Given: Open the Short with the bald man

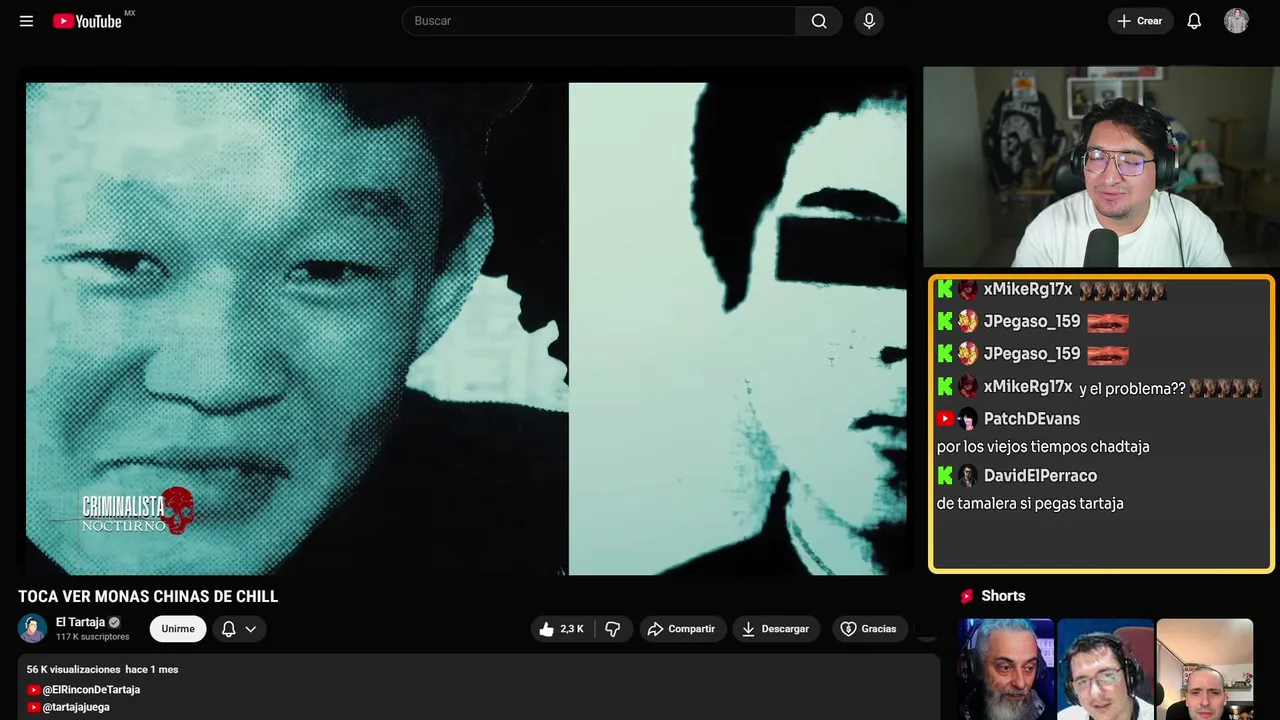Looking at the screenshot, I should tap(1204, 669).
